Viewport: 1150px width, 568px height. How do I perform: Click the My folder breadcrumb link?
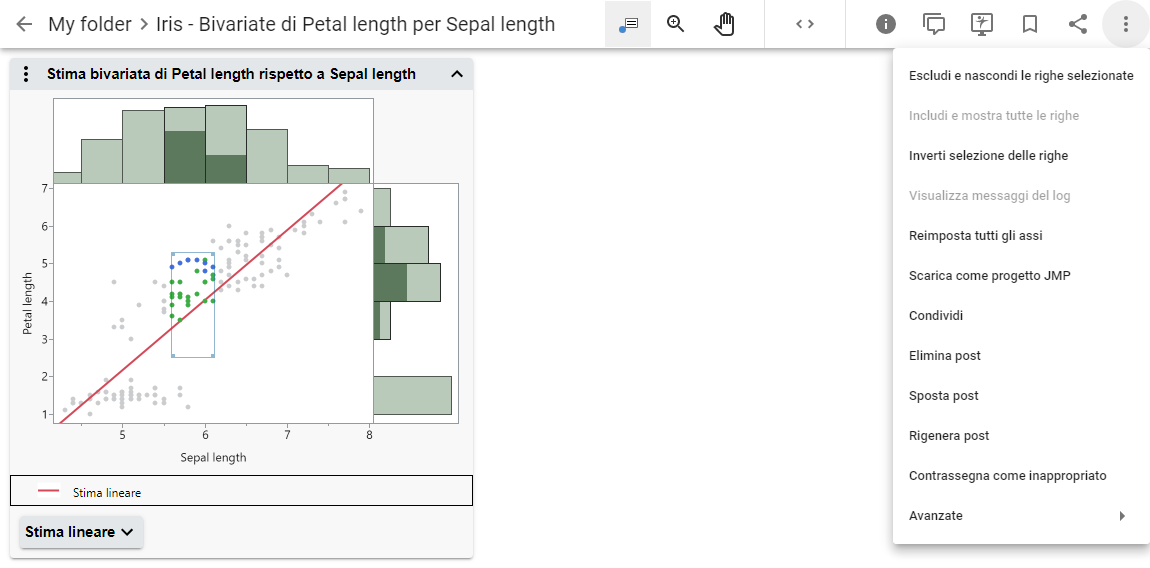click(x=90, y=24)
